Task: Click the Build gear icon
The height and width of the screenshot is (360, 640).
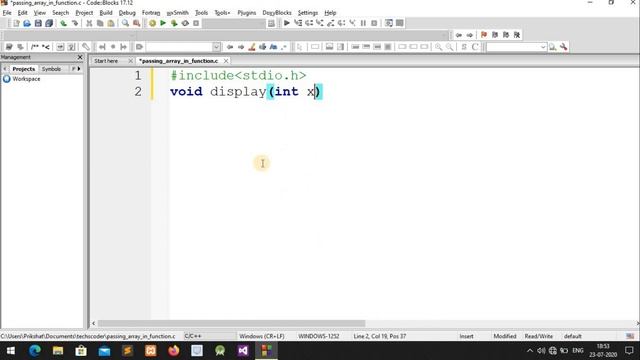Action: click(152, 23)
